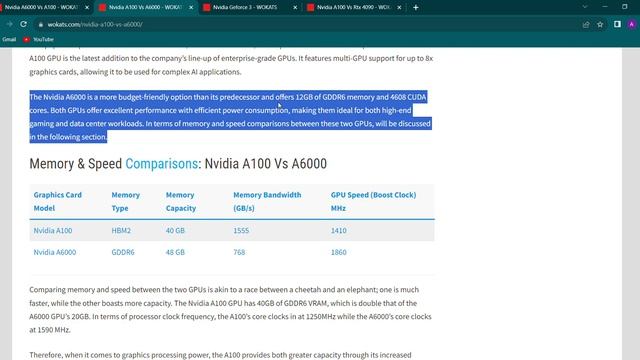Switch to Nvidia Geforce 3 tab
The image size is (640, 360).
250,7
